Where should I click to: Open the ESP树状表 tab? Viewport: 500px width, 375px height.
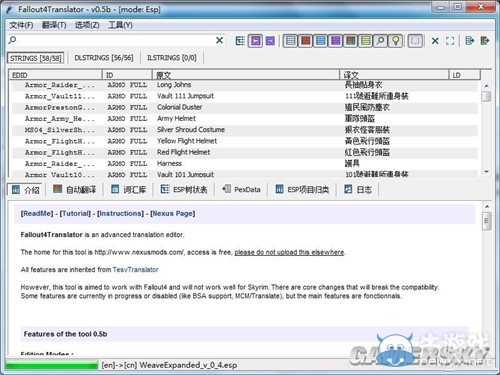(184, 190)
